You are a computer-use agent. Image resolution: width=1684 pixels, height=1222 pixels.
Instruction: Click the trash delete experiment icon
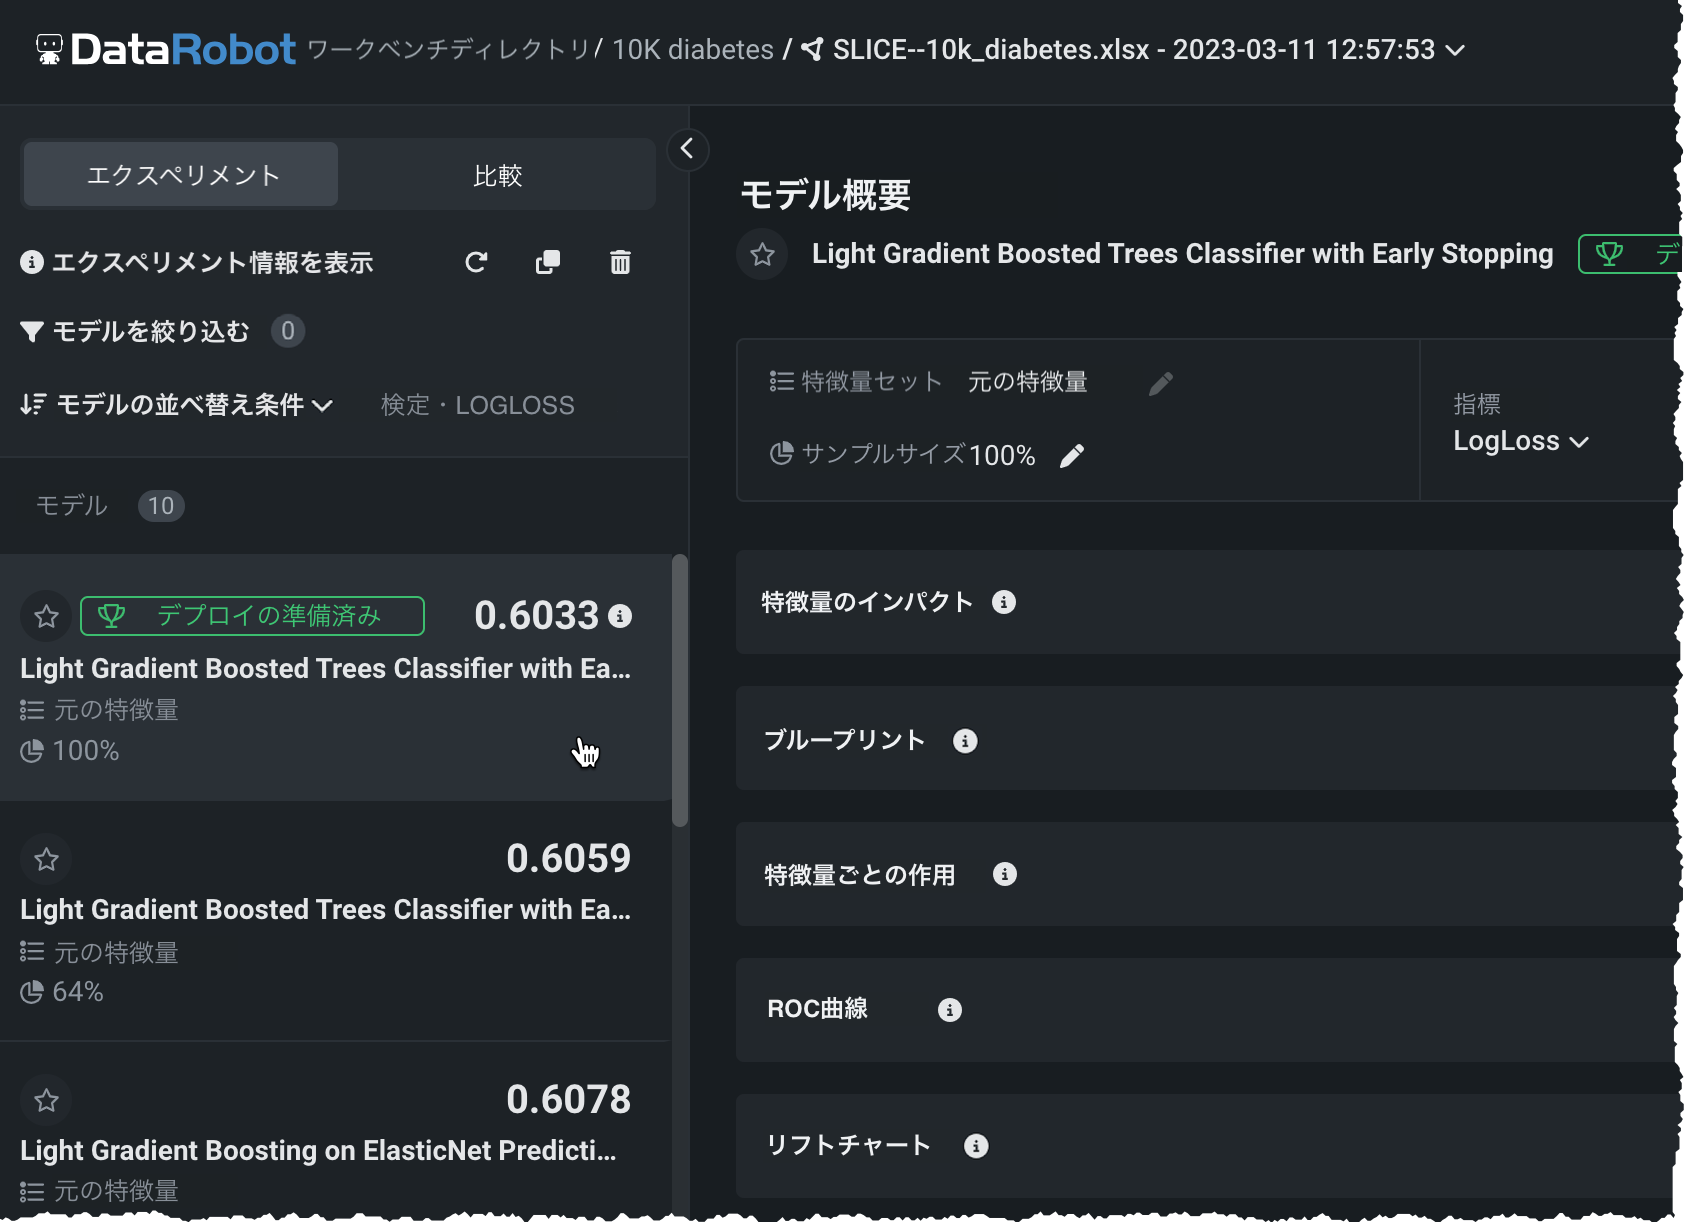(x=620, y=262)
